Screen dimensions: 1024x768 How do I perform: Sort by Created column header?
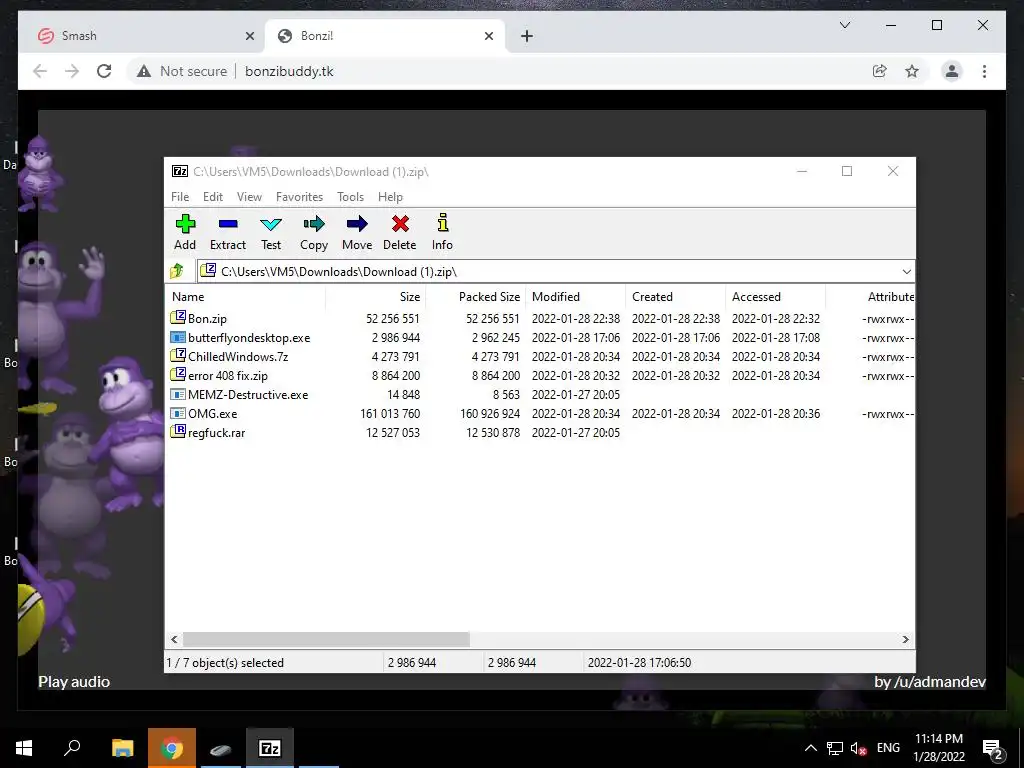(675, 296)
